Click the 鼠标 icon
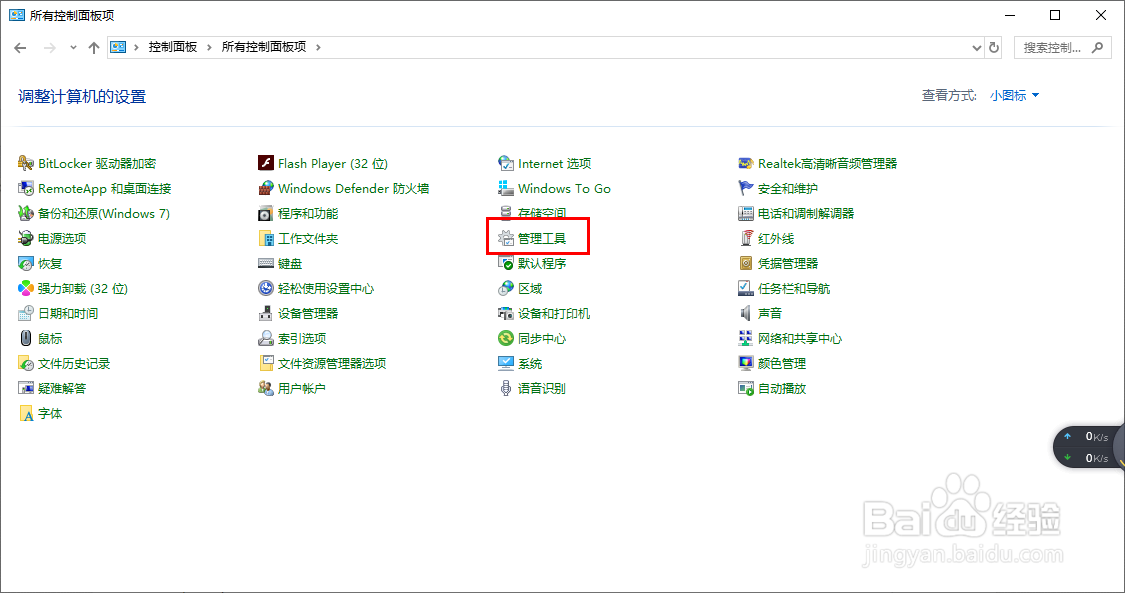Viewport: 1125px width, 593px height. [x=26, y=338]
